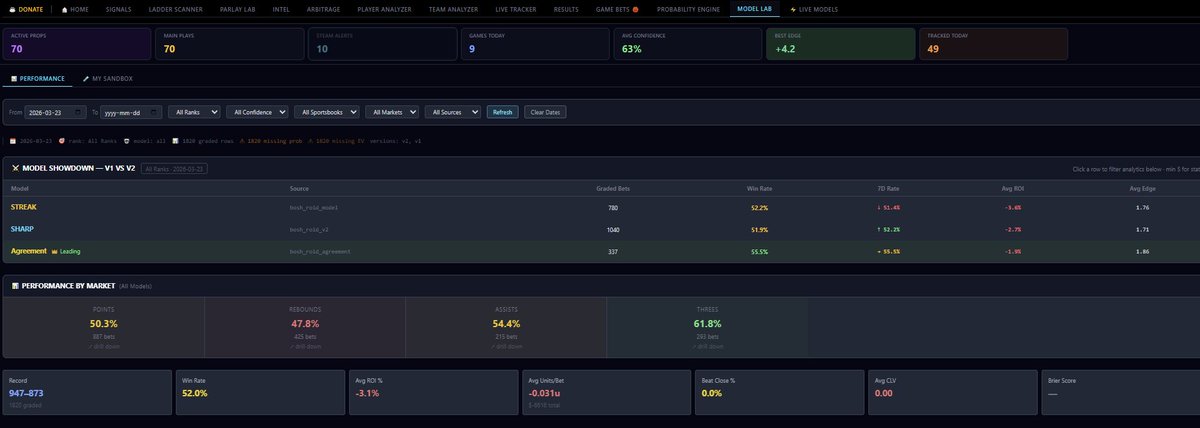Click the Record 947–873 card
Viewport: 1200px width, 428px height.
pyautogui.click(x=86, y=391)
